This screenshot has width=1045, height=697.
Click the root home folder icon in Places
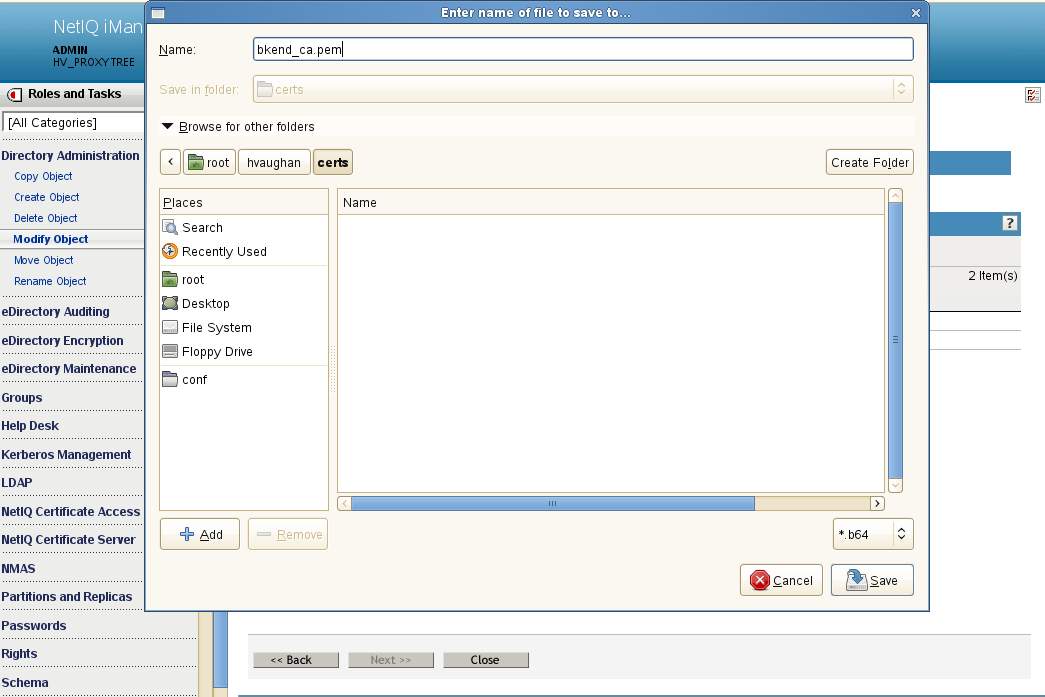[x=170, y=279]
